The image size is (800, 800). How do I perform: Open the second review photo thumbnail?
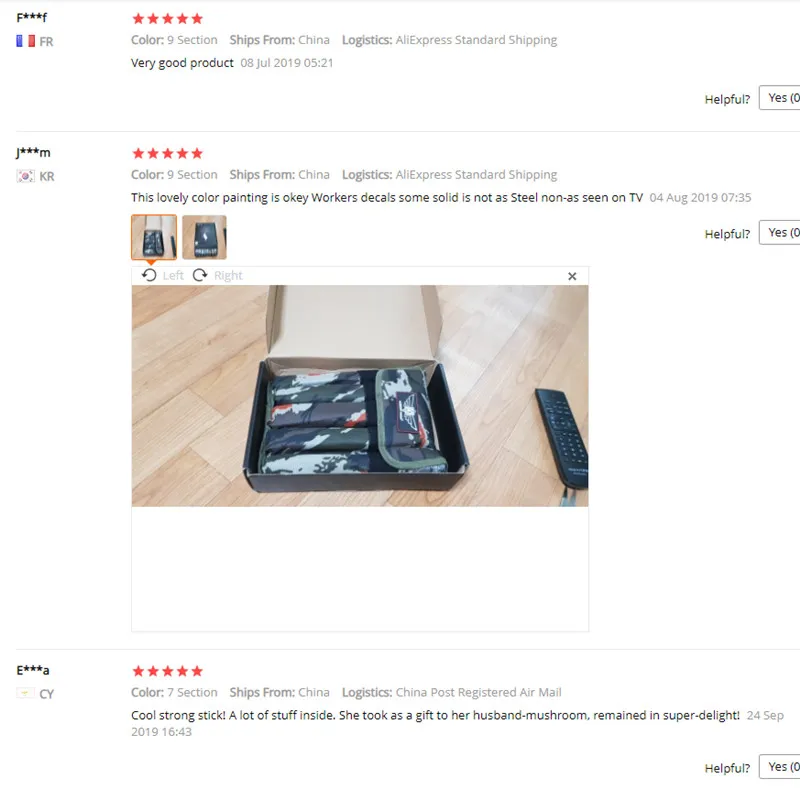[x=204, y=237]
